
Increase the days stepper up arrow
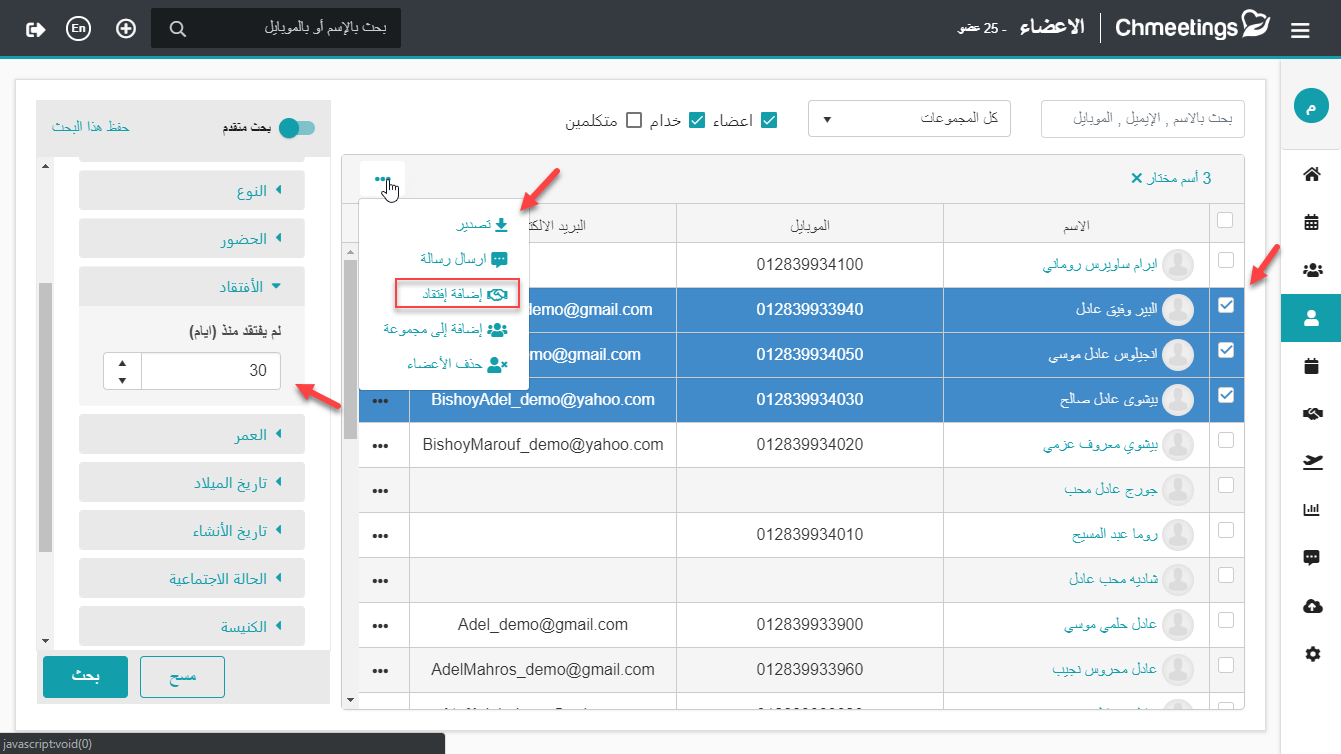pos(122,363)
